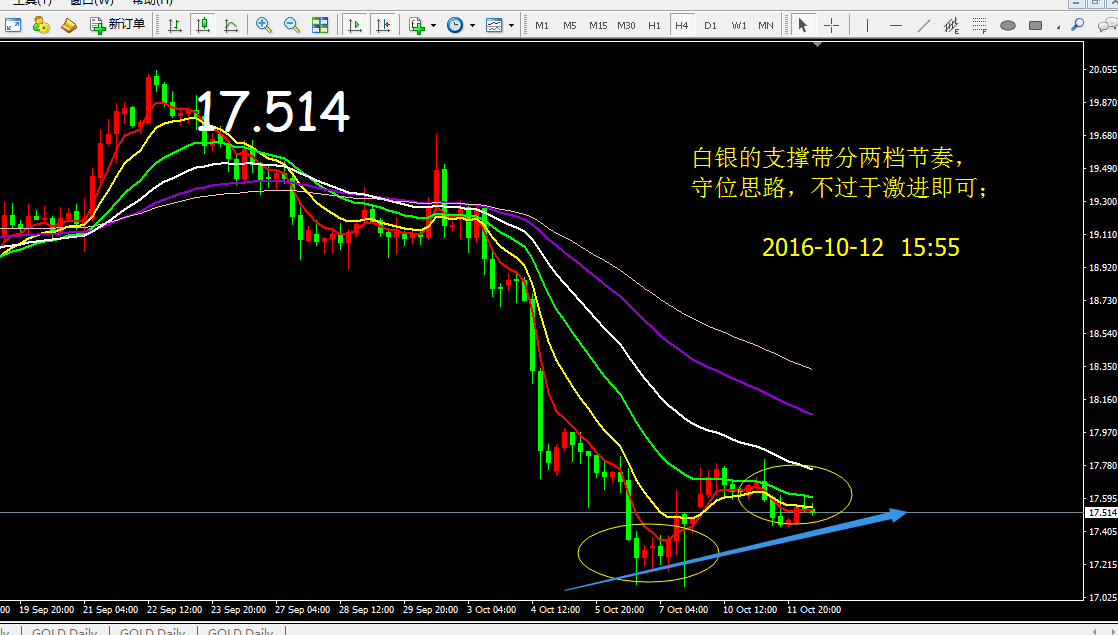Screen dimensions: 1118x635
Task: Click the gray chart shift triangle marker
Action: coord(818,44)
